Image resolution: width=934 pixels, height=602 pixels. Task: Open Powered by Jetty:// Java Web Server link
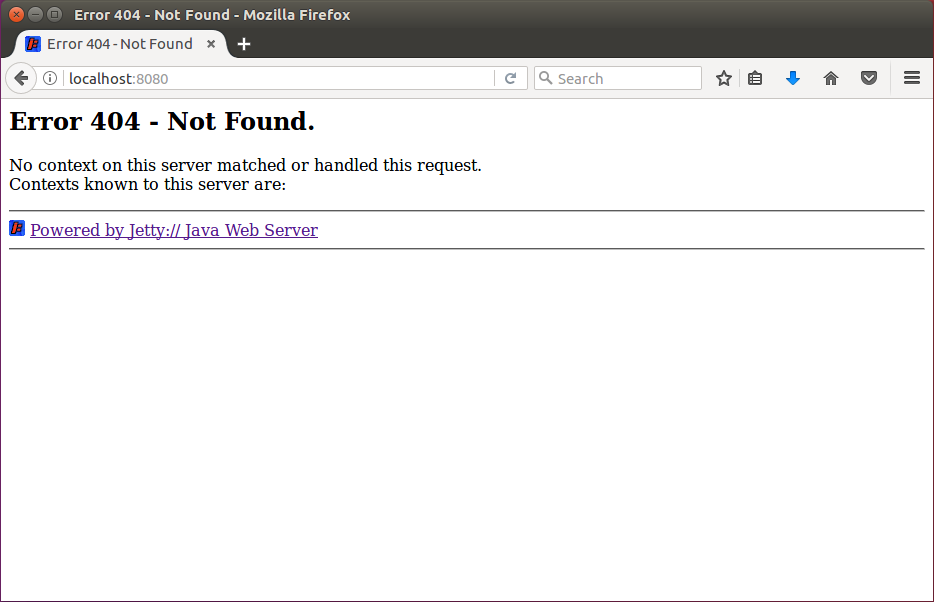pos(174,230)
